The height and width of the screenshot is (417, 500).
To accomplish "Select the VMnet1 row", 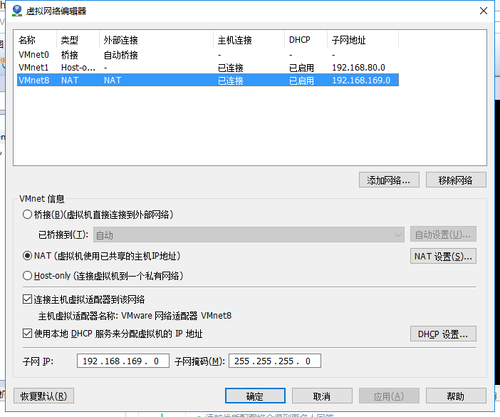I will [208, 68].
